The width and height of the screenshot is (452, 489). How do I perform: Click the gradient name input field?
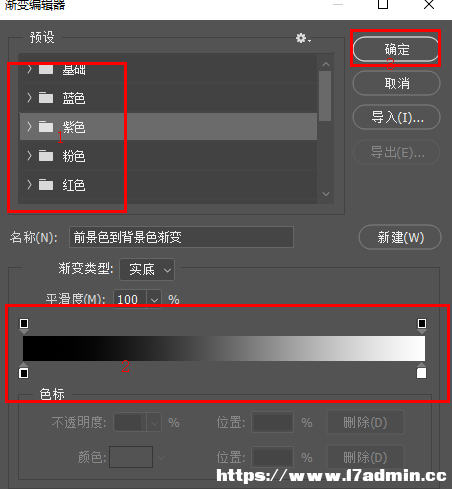tap(181, 237)
